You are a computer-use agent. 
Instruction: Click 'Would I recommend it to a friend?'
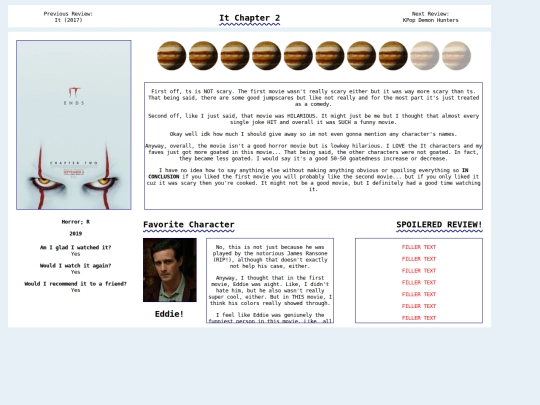pyautogui.click(x=76, y=284)
